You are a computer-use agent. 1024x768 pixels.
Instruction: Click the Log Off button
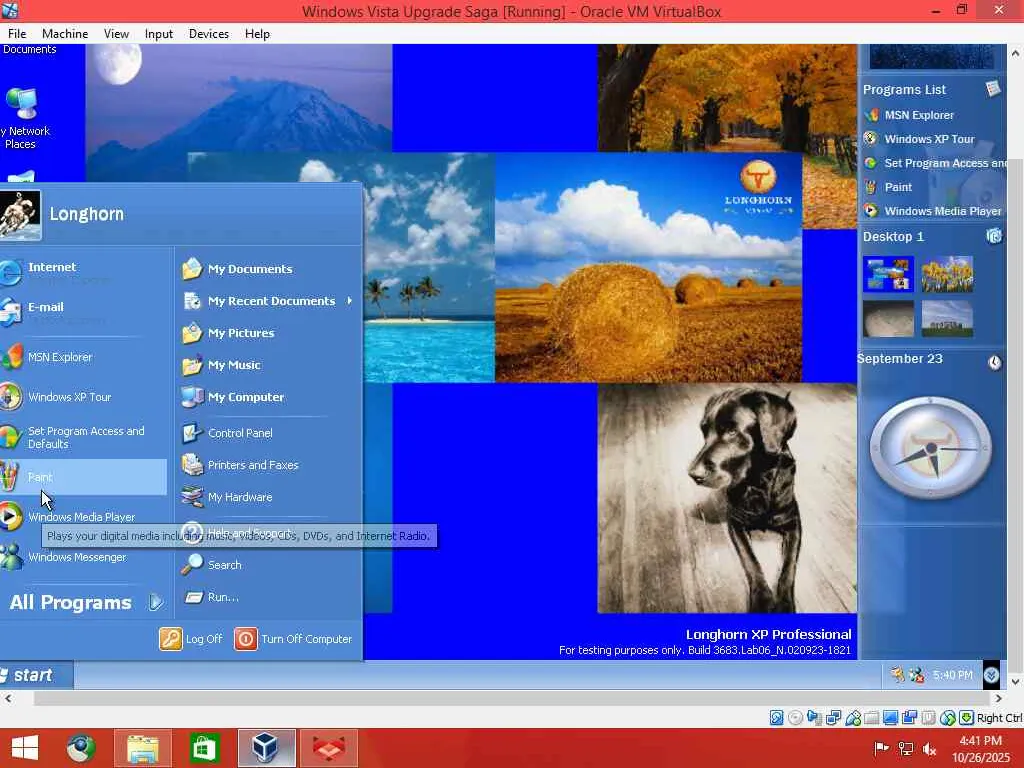coord(191,639)
